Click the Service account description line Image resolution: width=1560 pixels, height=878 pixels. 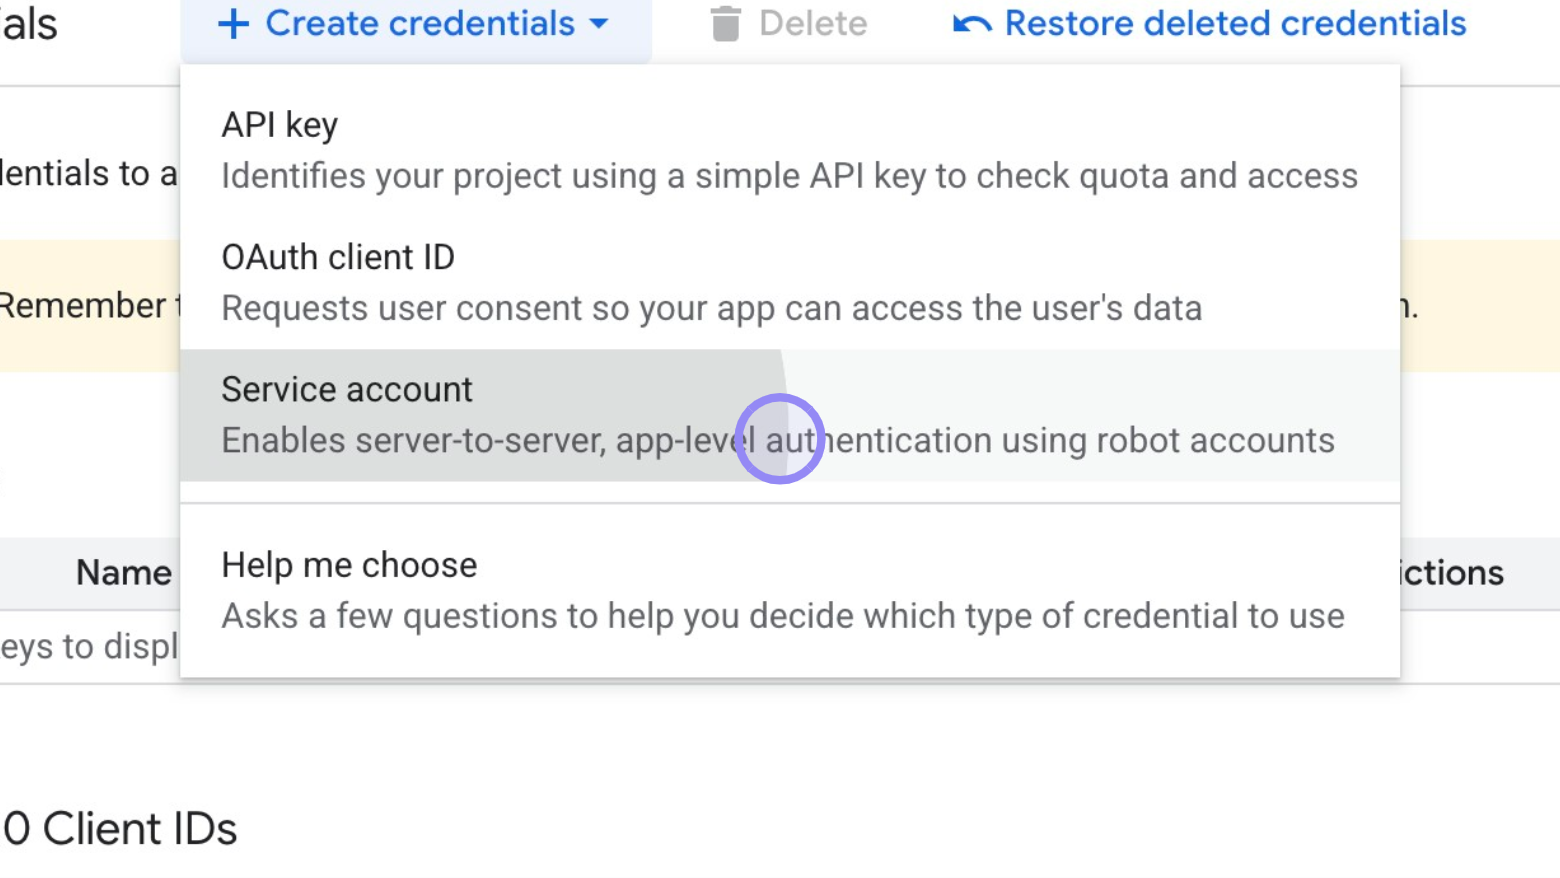pos(778,440)
